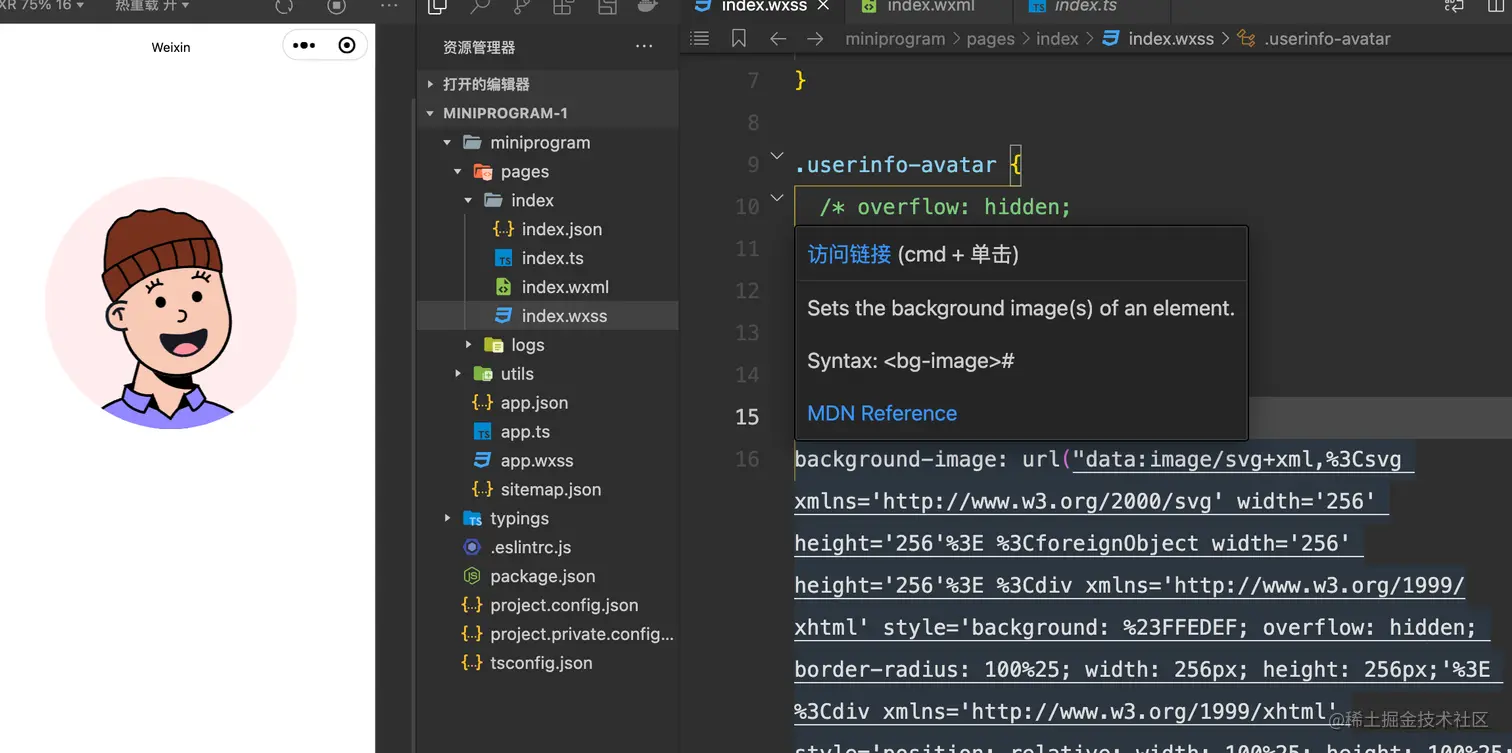This screenshot has height=753, width=1512.
Task: Fold the .userinfo-avatar rule on line 9
Action: (x=777, y=156)
